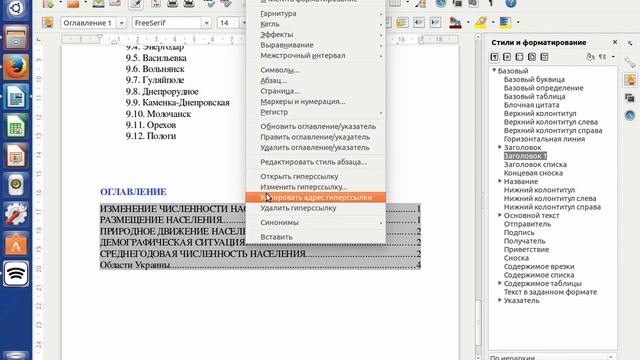Click New Style from Selection icon
This screenshot has height=360, width=640.
tap(602, 57)
